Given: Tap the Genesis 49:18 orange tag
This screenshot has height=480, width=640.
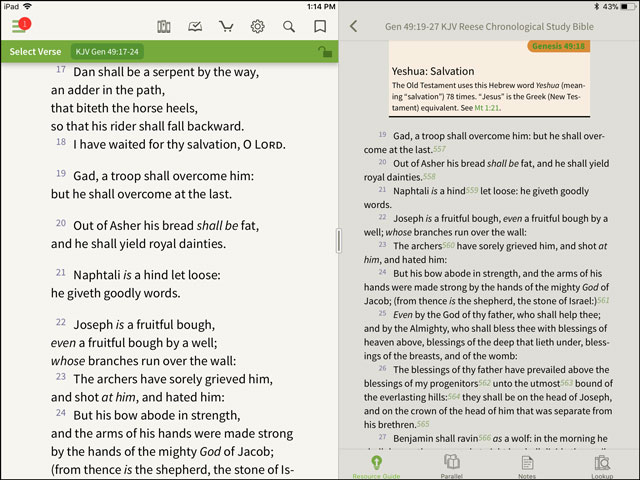Looking at the screenshot, I should coord(558,46).
